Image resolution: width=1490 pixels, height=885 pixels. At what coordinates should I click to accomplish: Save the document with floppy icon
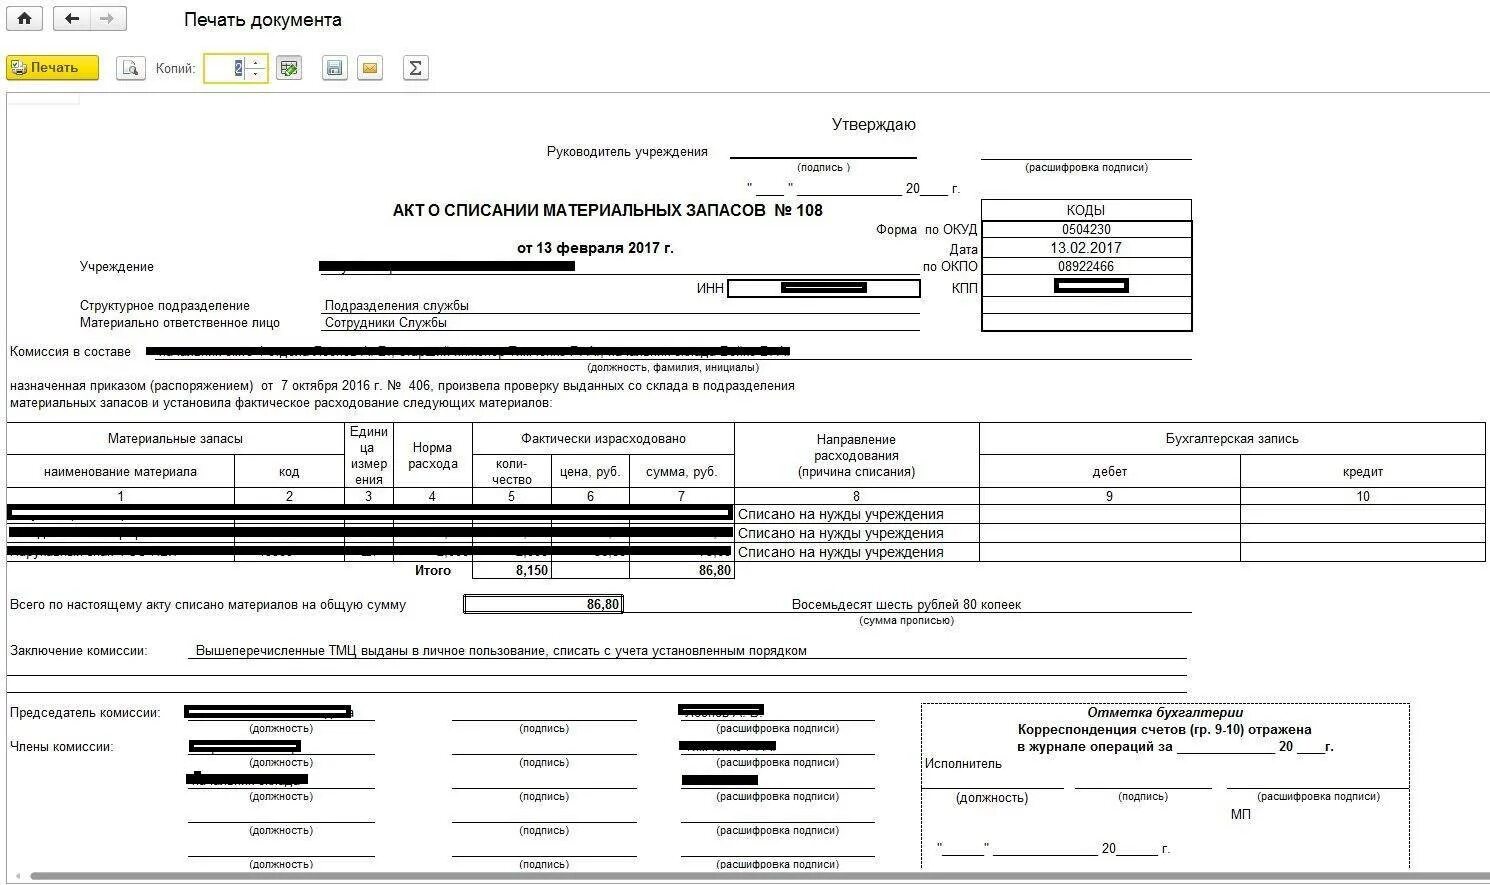point(335,68)
